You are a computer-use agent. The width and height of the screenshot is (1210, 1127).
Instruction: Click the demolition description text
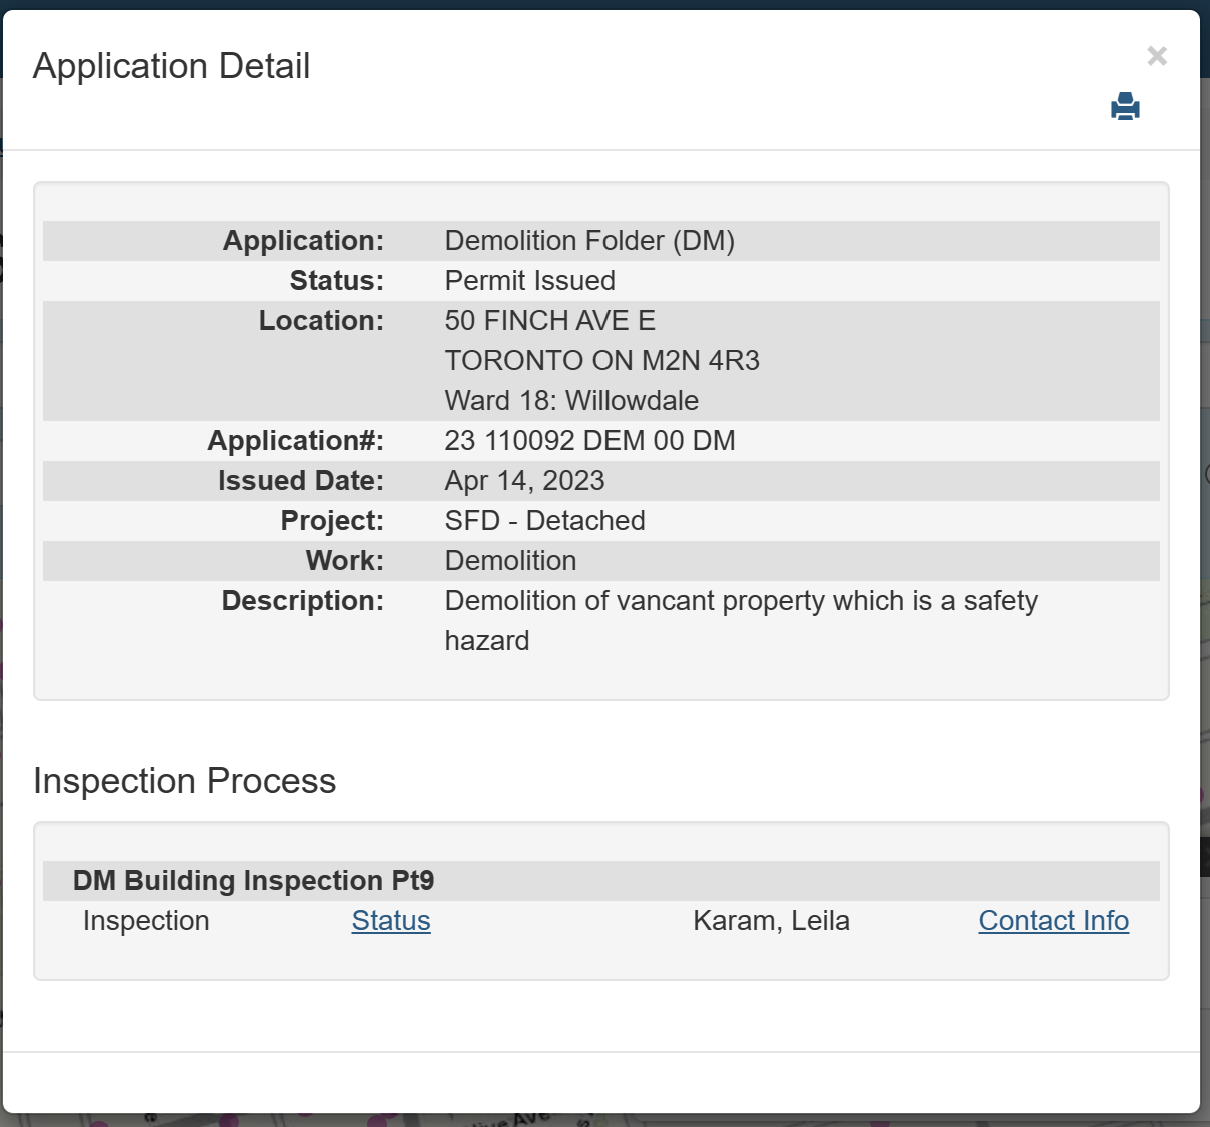tap(740, 601)
